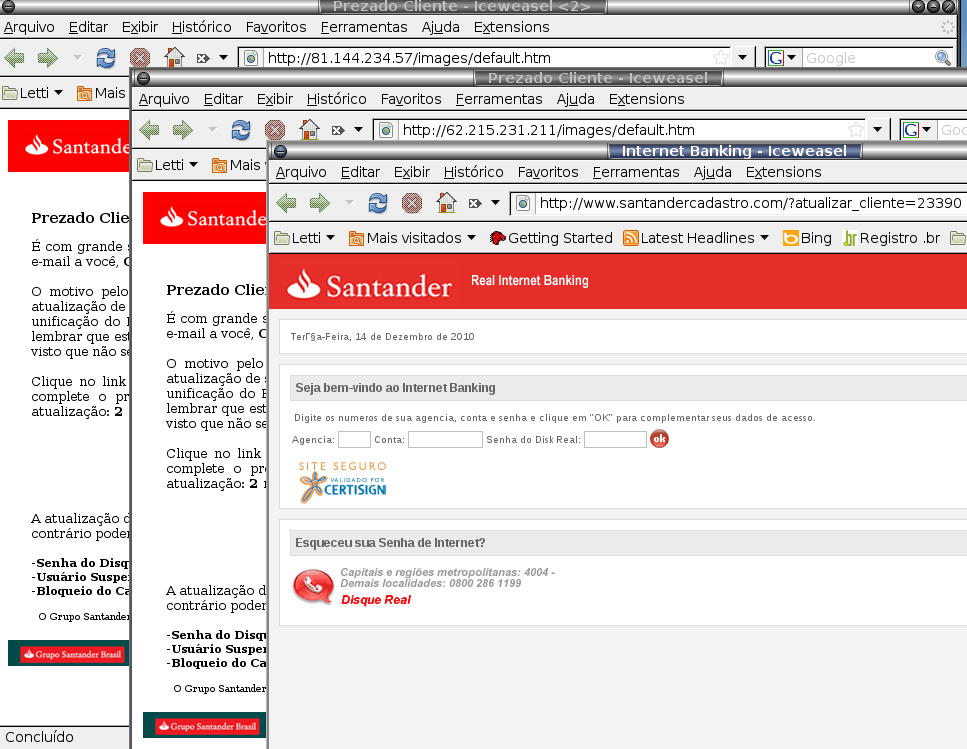Open Arquivo menu in the Internet Banking window

point(301,172)
